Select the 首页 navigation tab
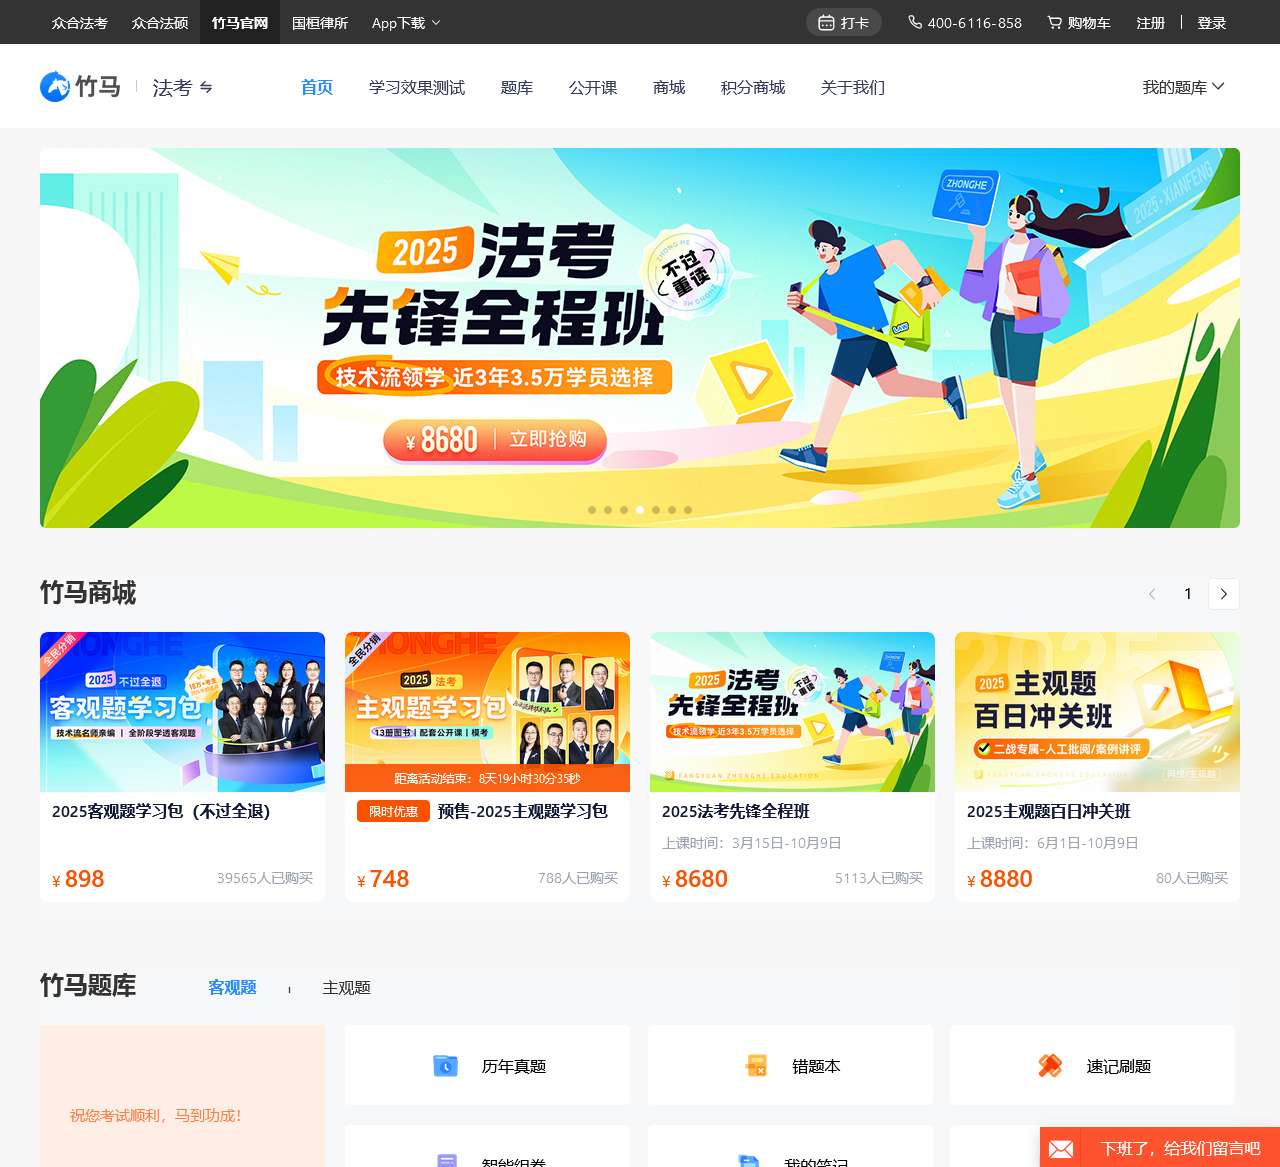Viewport: 1280px width, 1167px height. pos(317,87)
